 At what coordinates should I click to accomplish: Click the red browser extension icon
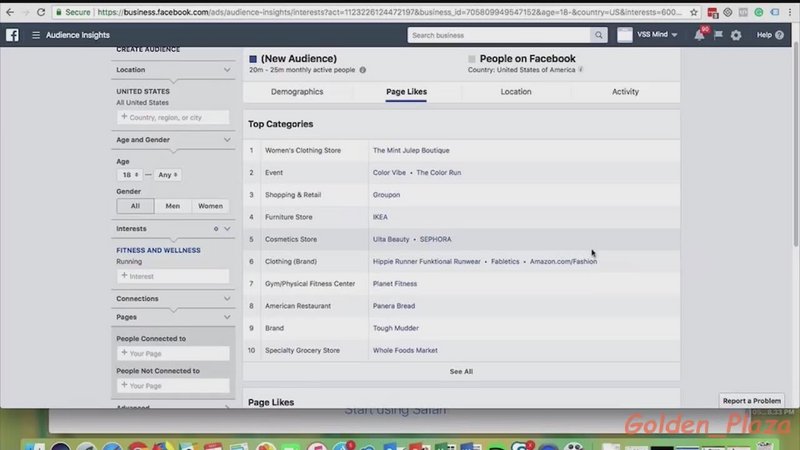pyautogui.click(x=712, y=12)
